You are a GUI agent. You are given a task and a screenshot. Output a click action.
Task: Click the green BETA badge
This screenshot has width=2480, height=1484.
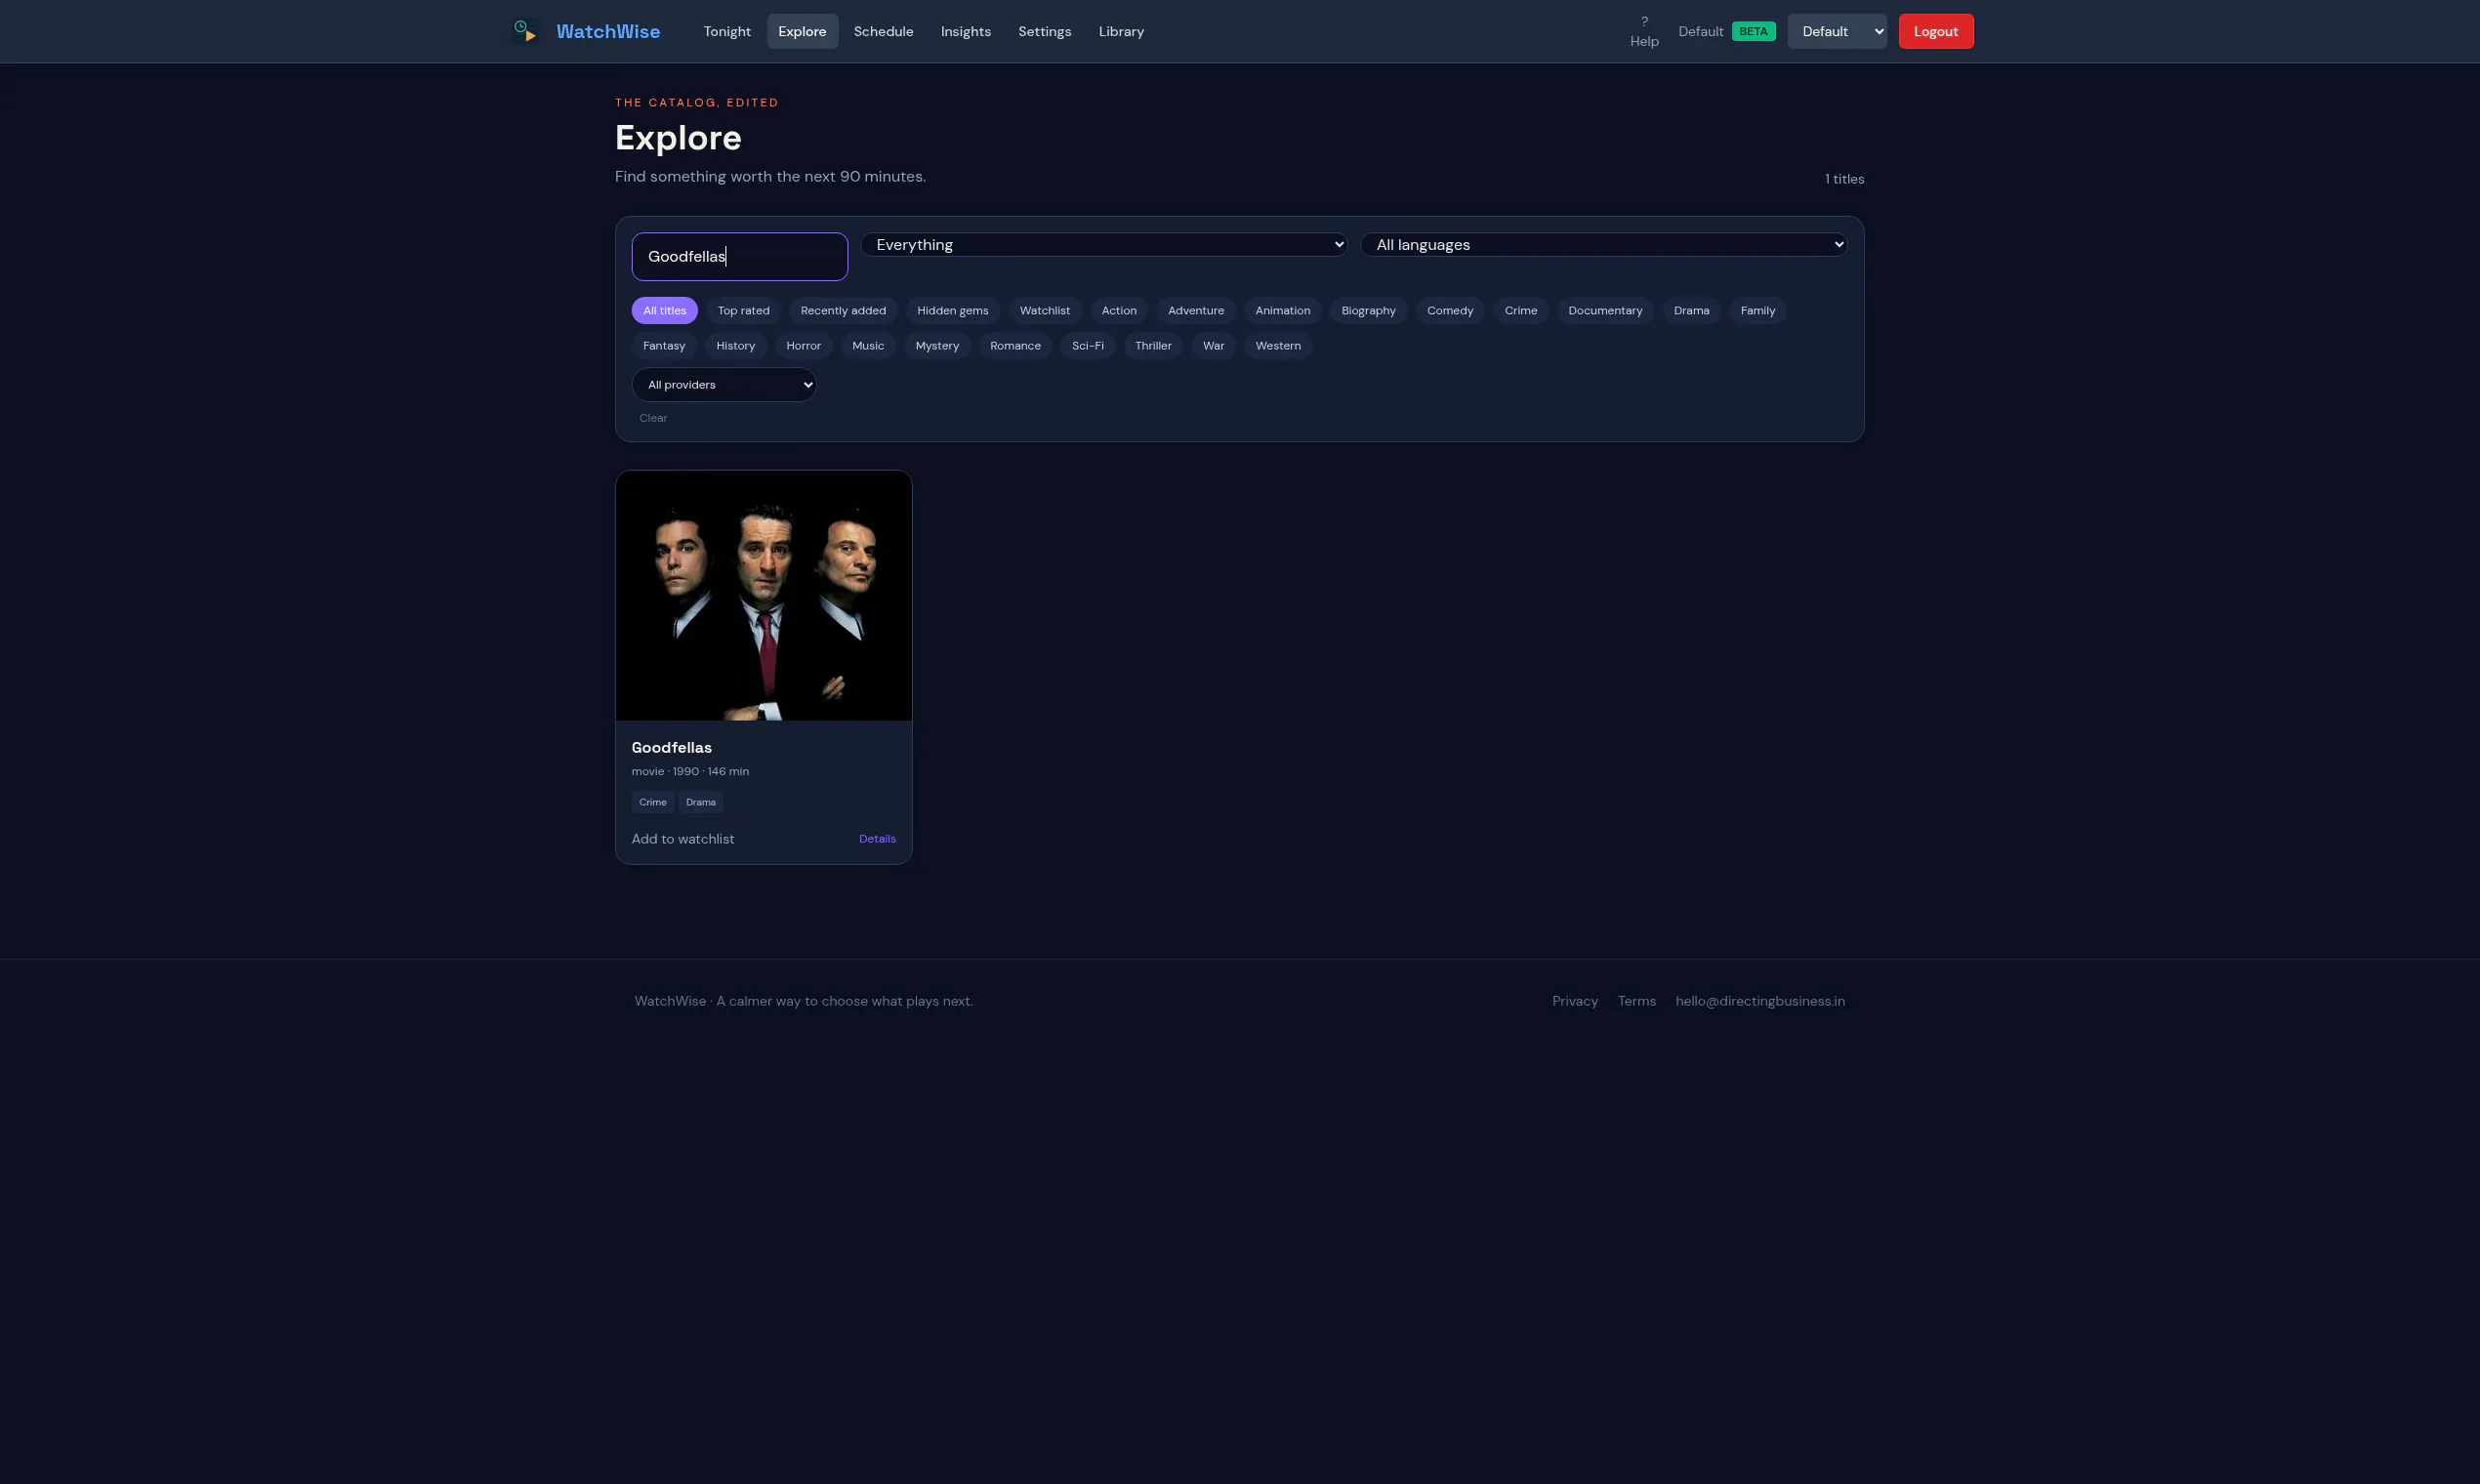1753,31
